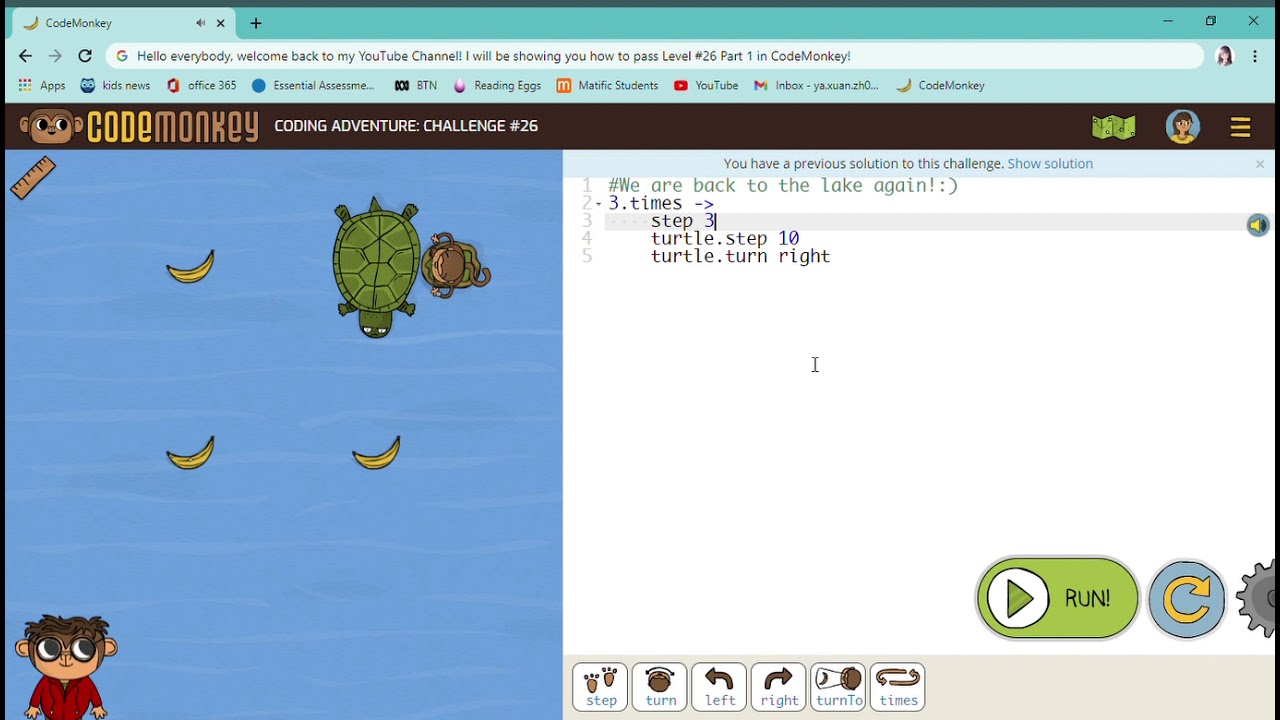The image size is (1280, 720).
Task: Minimize the browser window
Action: [x=1167, y=21]
